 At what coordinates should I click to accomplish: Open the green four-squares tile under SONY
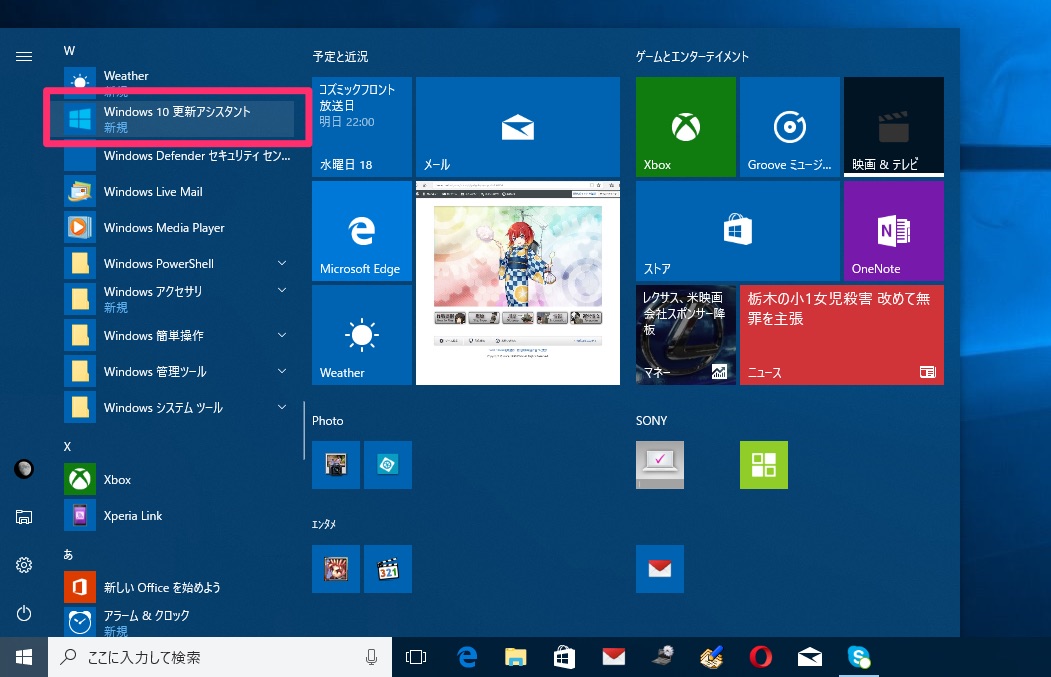(763, 465)
